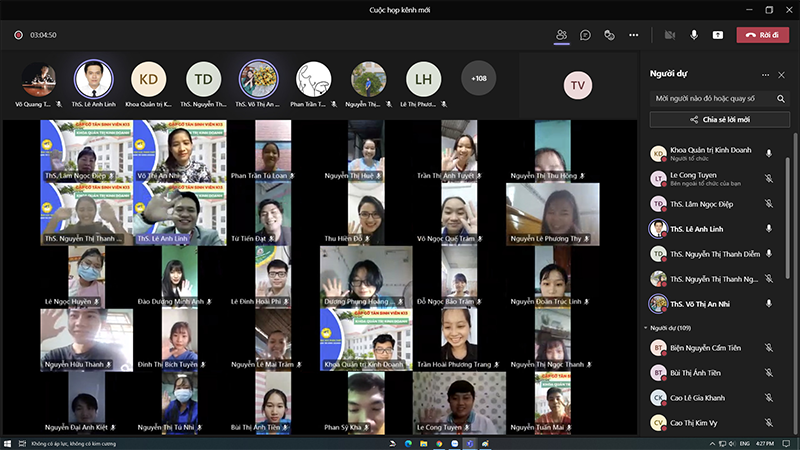Click mic icon beside Khoa Quản trị Kinh Doanh

point(769,153)
